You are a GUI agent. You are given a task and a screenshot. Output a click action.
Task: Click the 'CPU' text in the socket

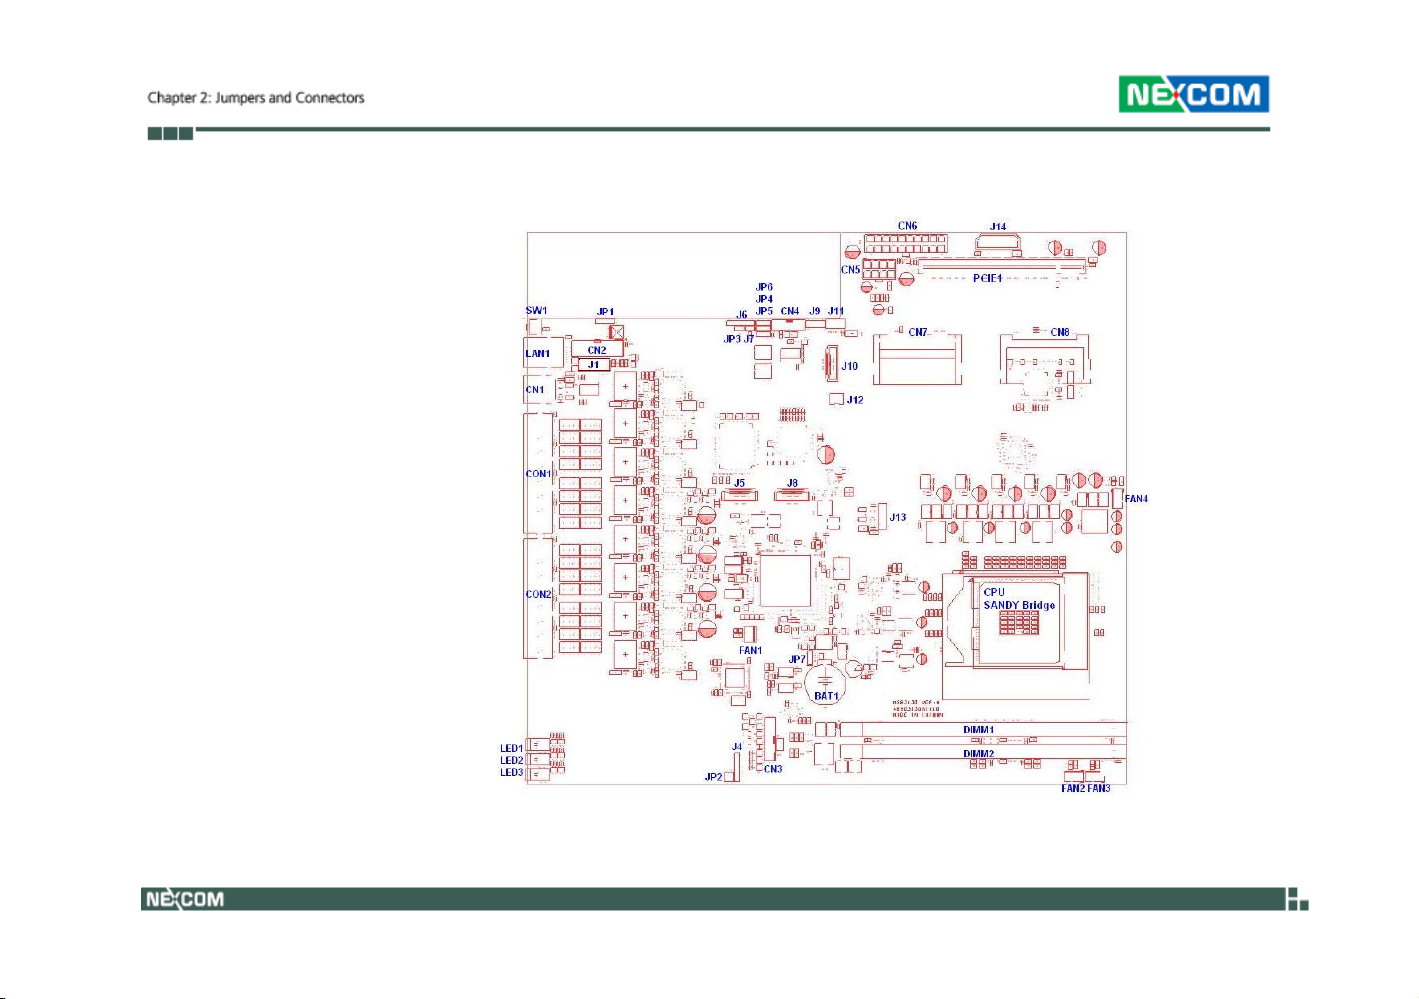(x=994, y=592)
